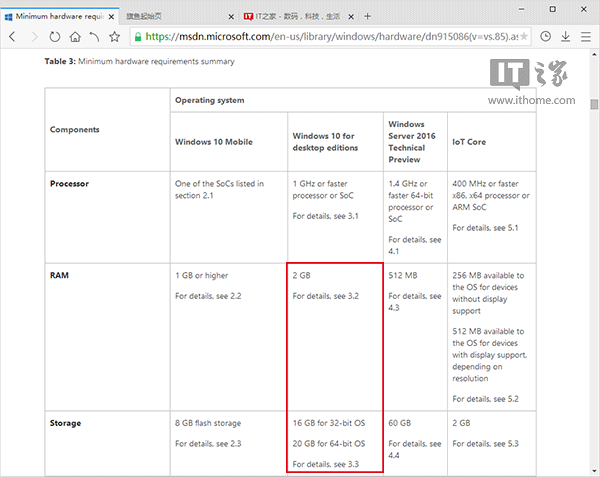This screenshot has height=477, width=600.
Task: Click 'For details, see 3.1' text
Action: point(326,216)
